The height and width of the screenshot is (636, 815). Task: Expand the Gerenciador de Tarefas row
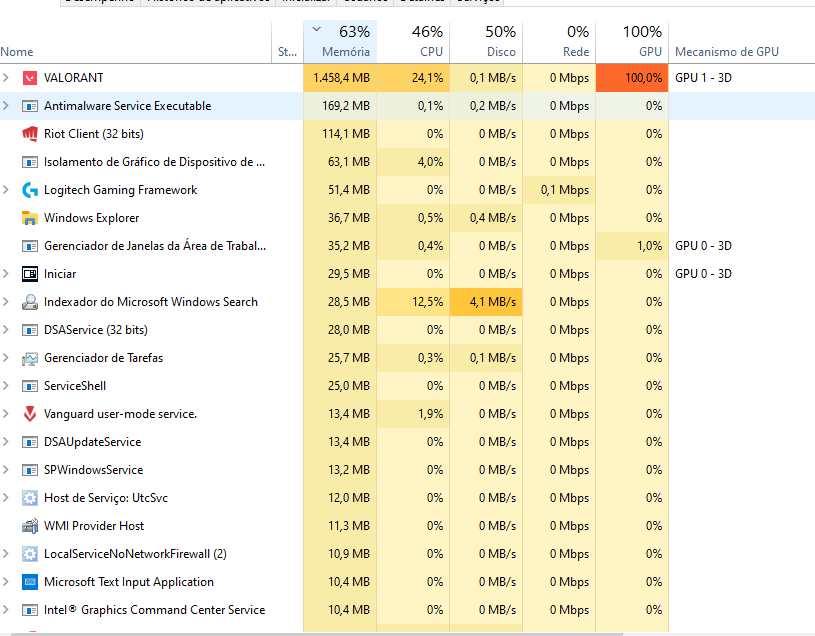(6, 359)
